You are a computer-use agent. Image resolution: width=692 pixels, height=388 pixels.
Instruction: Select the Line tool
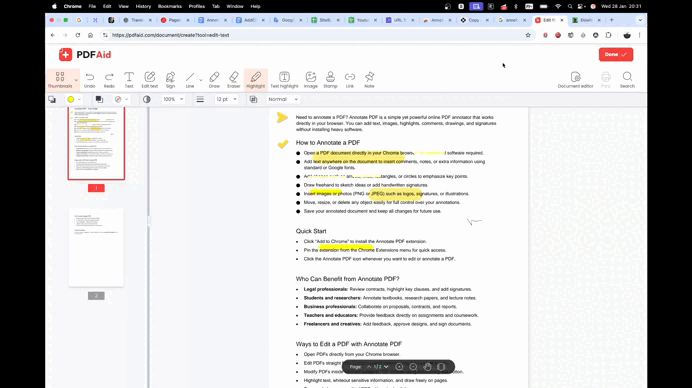coord(190,80)
